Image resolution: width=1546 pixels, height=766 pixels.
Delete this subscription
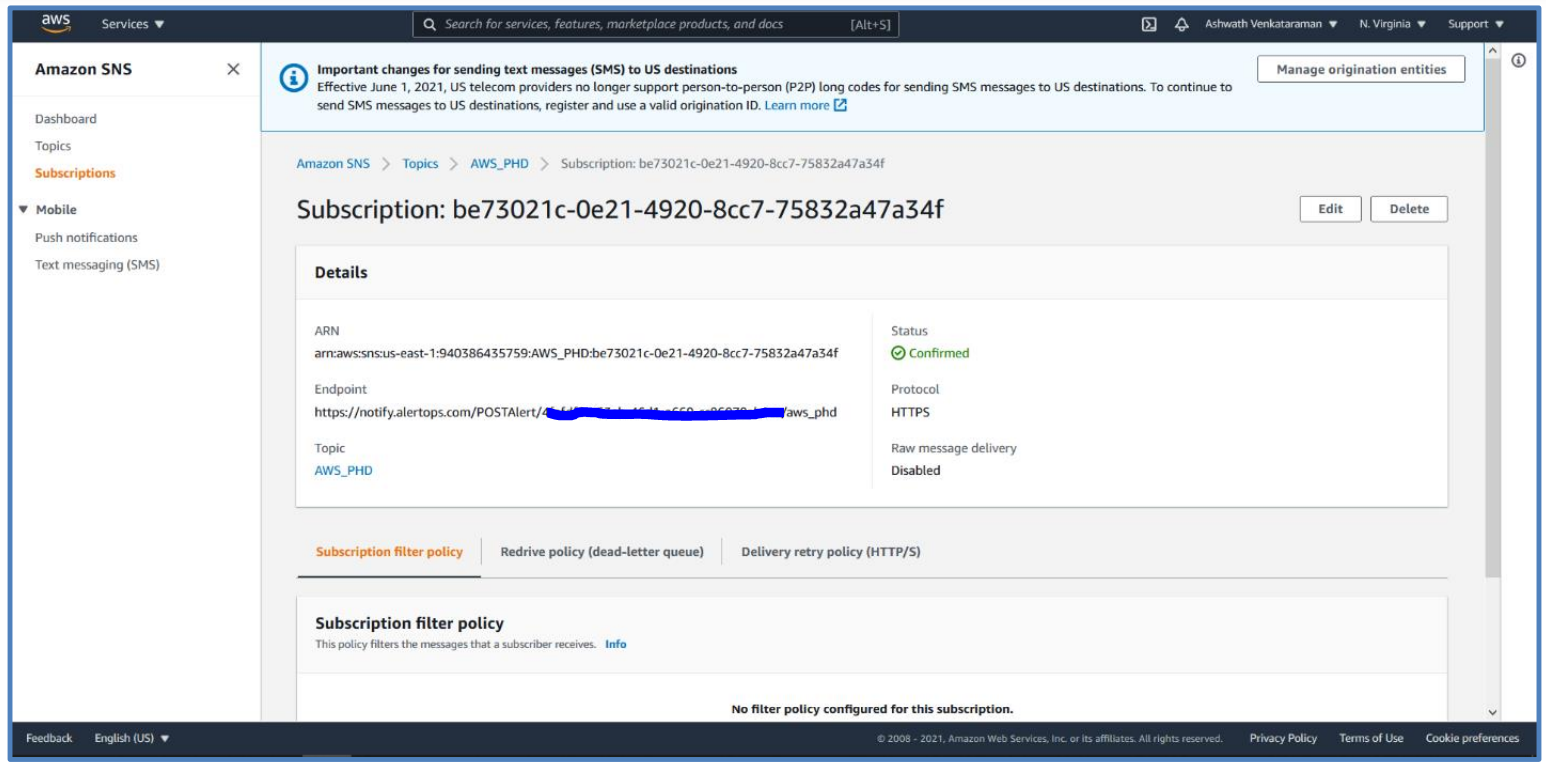pos(1408,209)
